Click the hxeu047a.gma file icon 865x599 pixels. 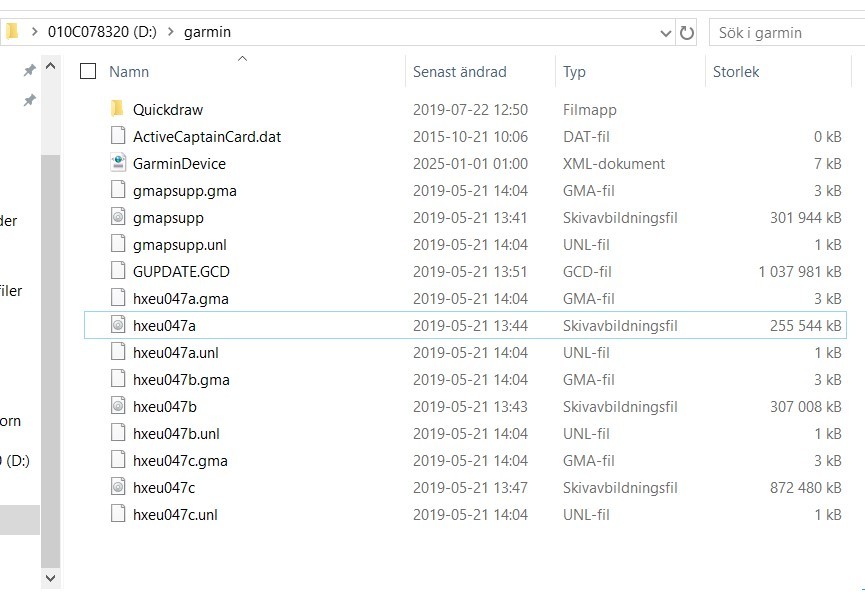click(x=118, y=298)
